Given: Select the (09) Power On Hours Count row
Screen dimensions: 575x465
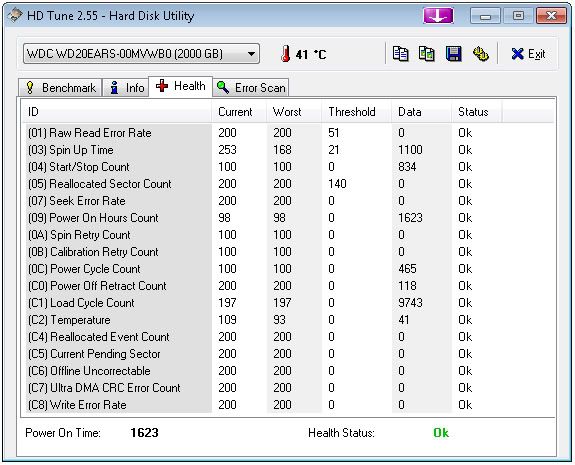Looking at the screenshot, I should tap(264, 218).
